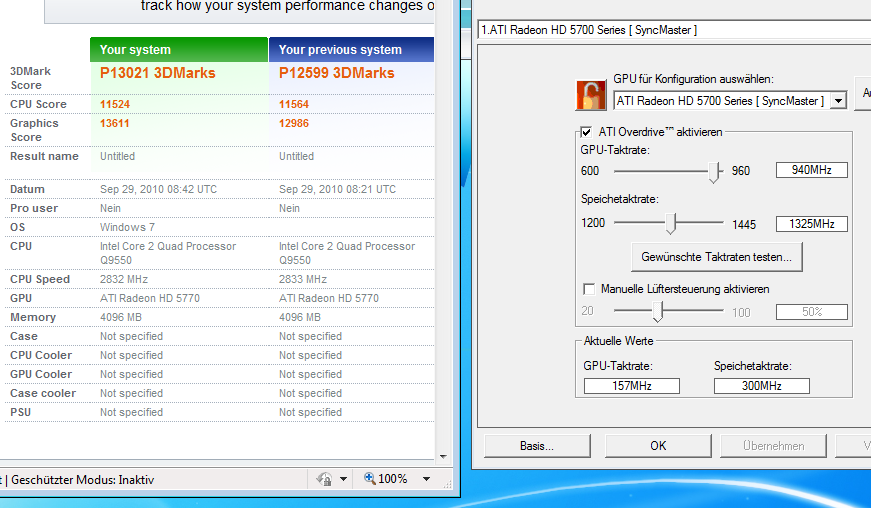The width and height of the screenshot is (871, 508).
Task: Click the ATI Overdrive padlock icon
Action: point(591,95)
